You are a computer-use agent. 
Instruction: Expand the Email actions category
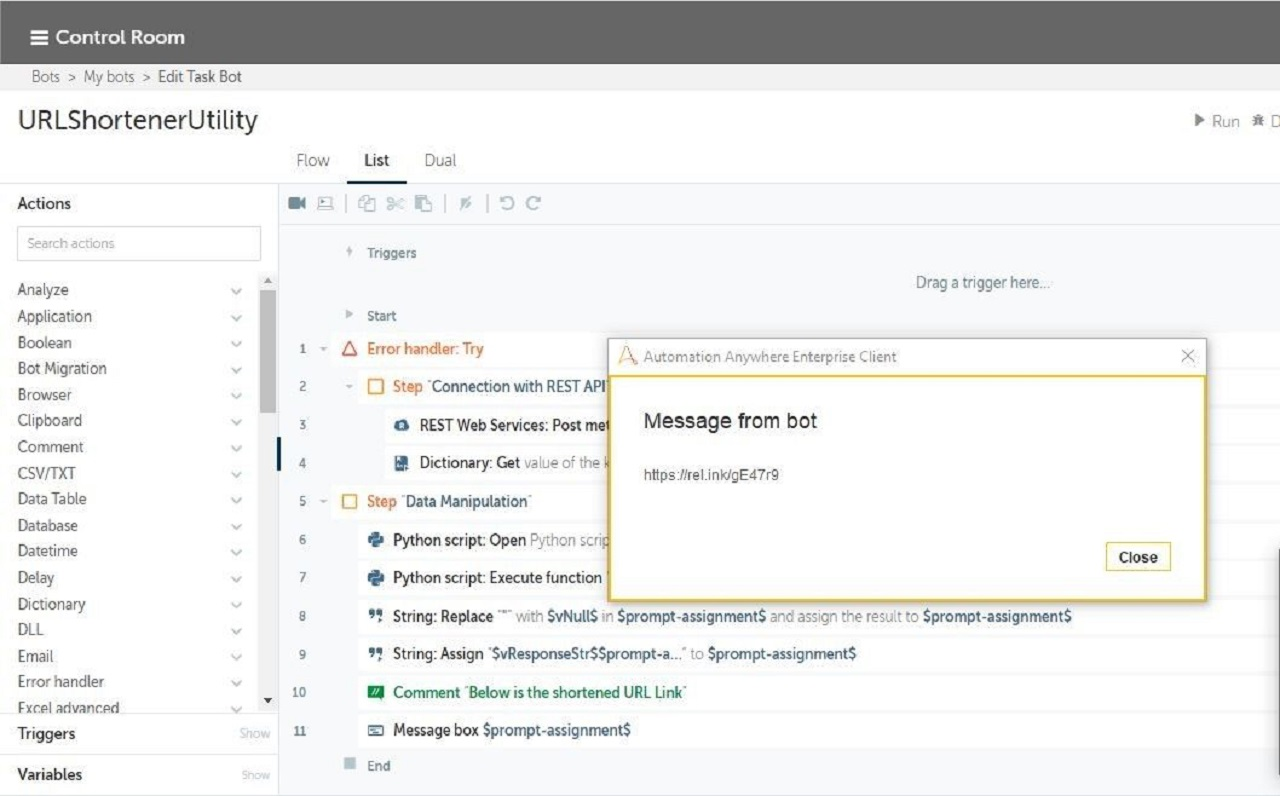click(236, 657)
